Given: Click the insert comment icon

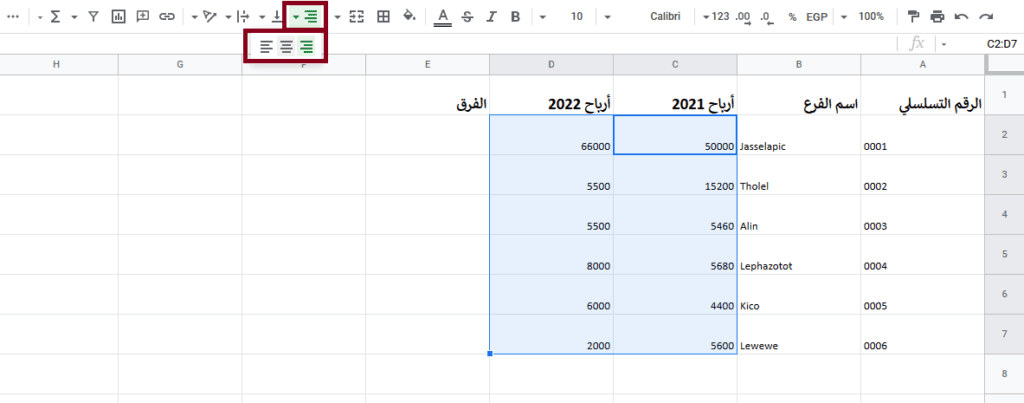Looking at the screenshot, I should point(142,17).
